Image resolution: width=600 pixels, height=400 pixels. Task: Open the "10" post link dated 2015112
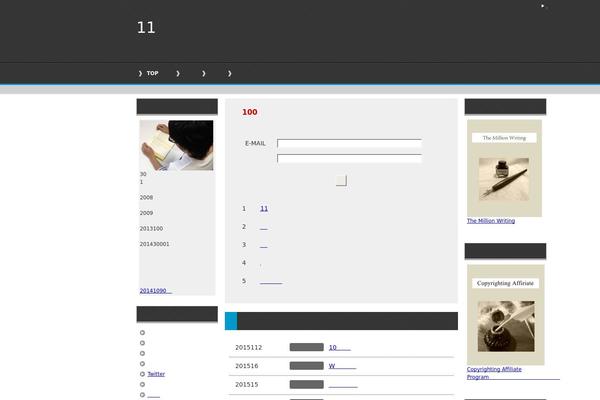click(339, 348)
